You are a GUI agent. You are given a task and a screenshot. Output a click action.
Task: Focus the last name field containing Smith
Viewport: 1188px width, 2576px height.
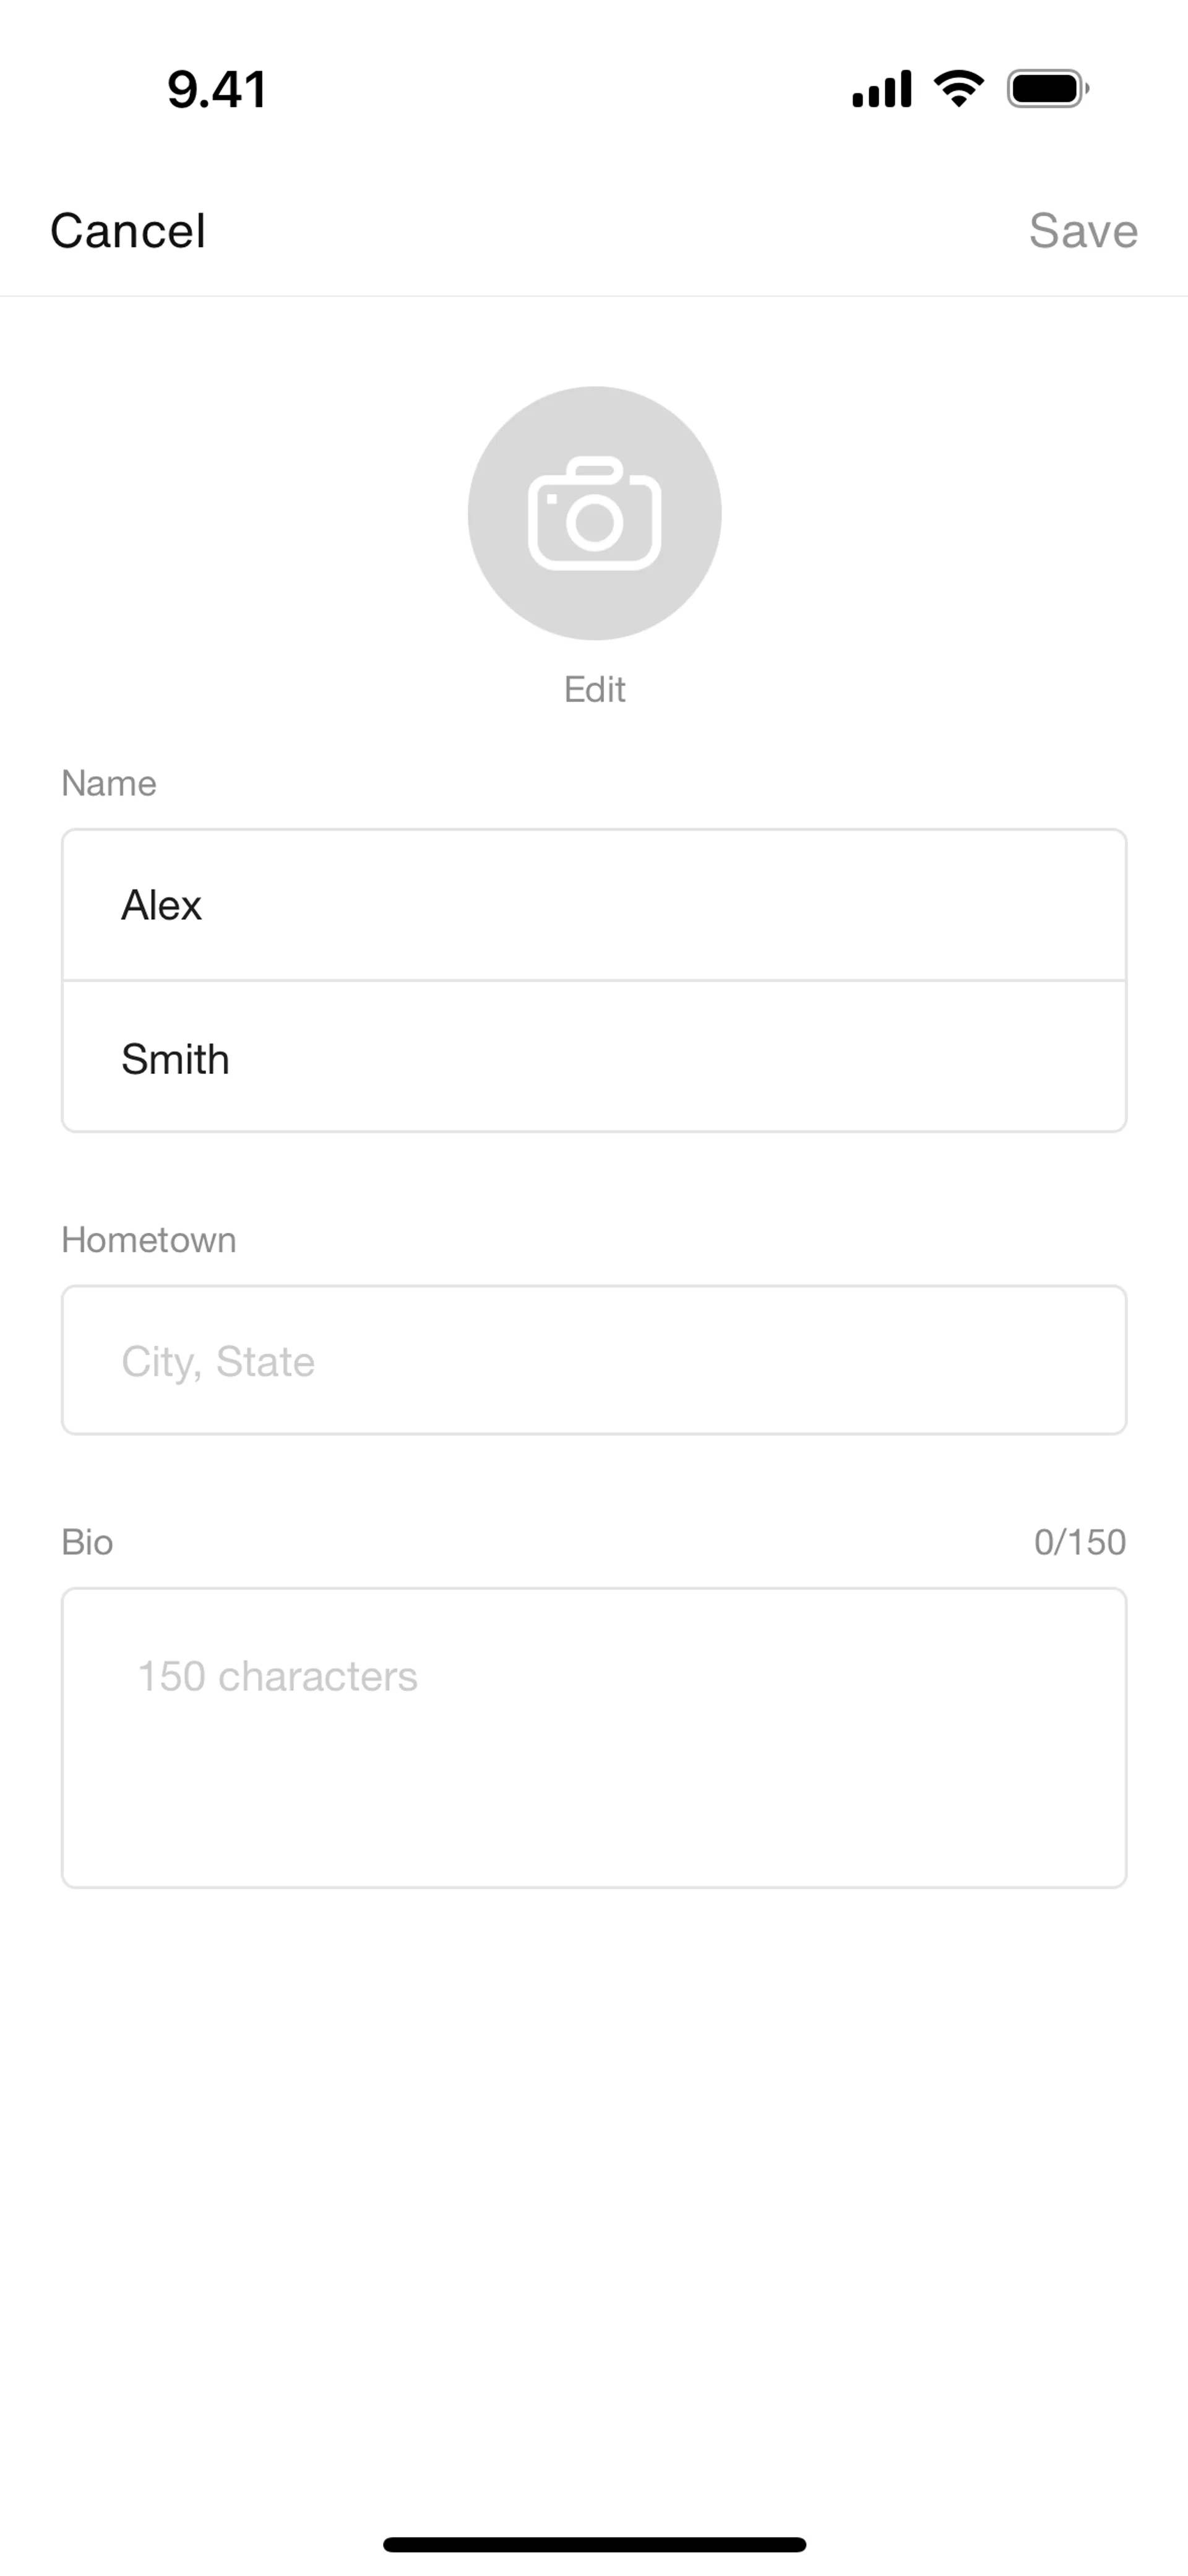[x=594, y=1058]
